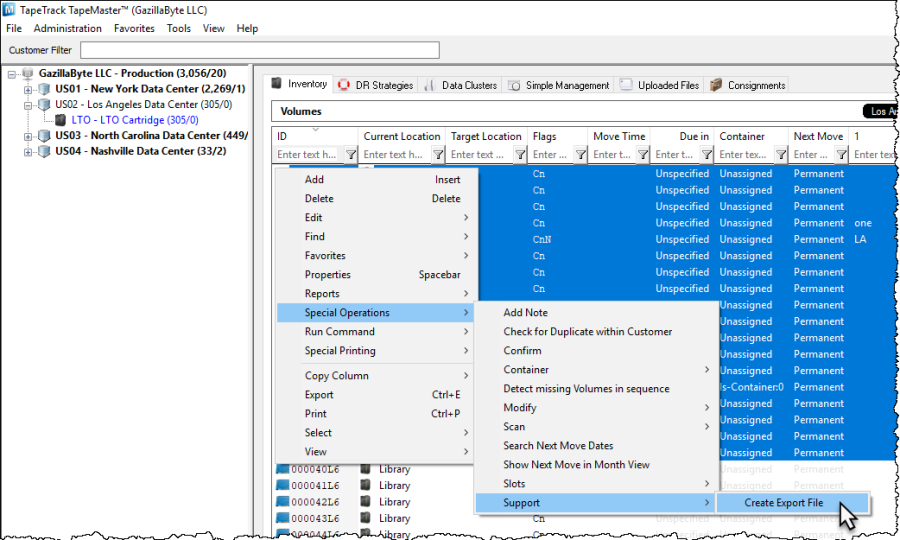Click the ID column filter funnel icon
900x540 pixels.
(351, 154)
